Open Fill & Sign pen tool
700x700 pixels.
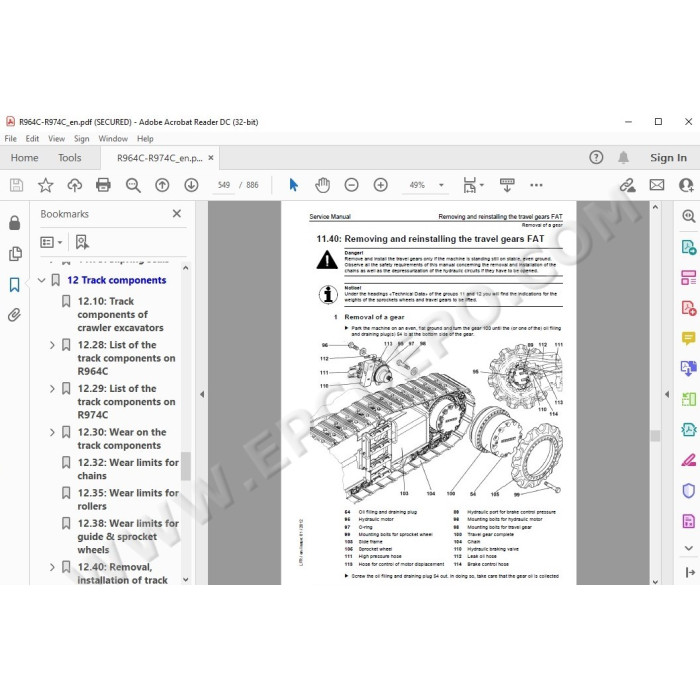[x=688, y=460]
